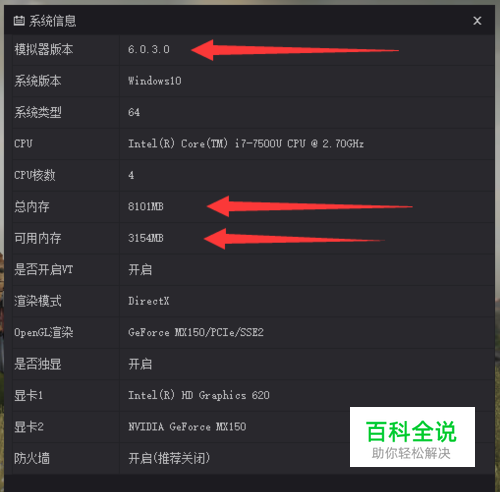
Task: Click the Intel Core i7-7500U CPU text
Action: coord(246,144)
